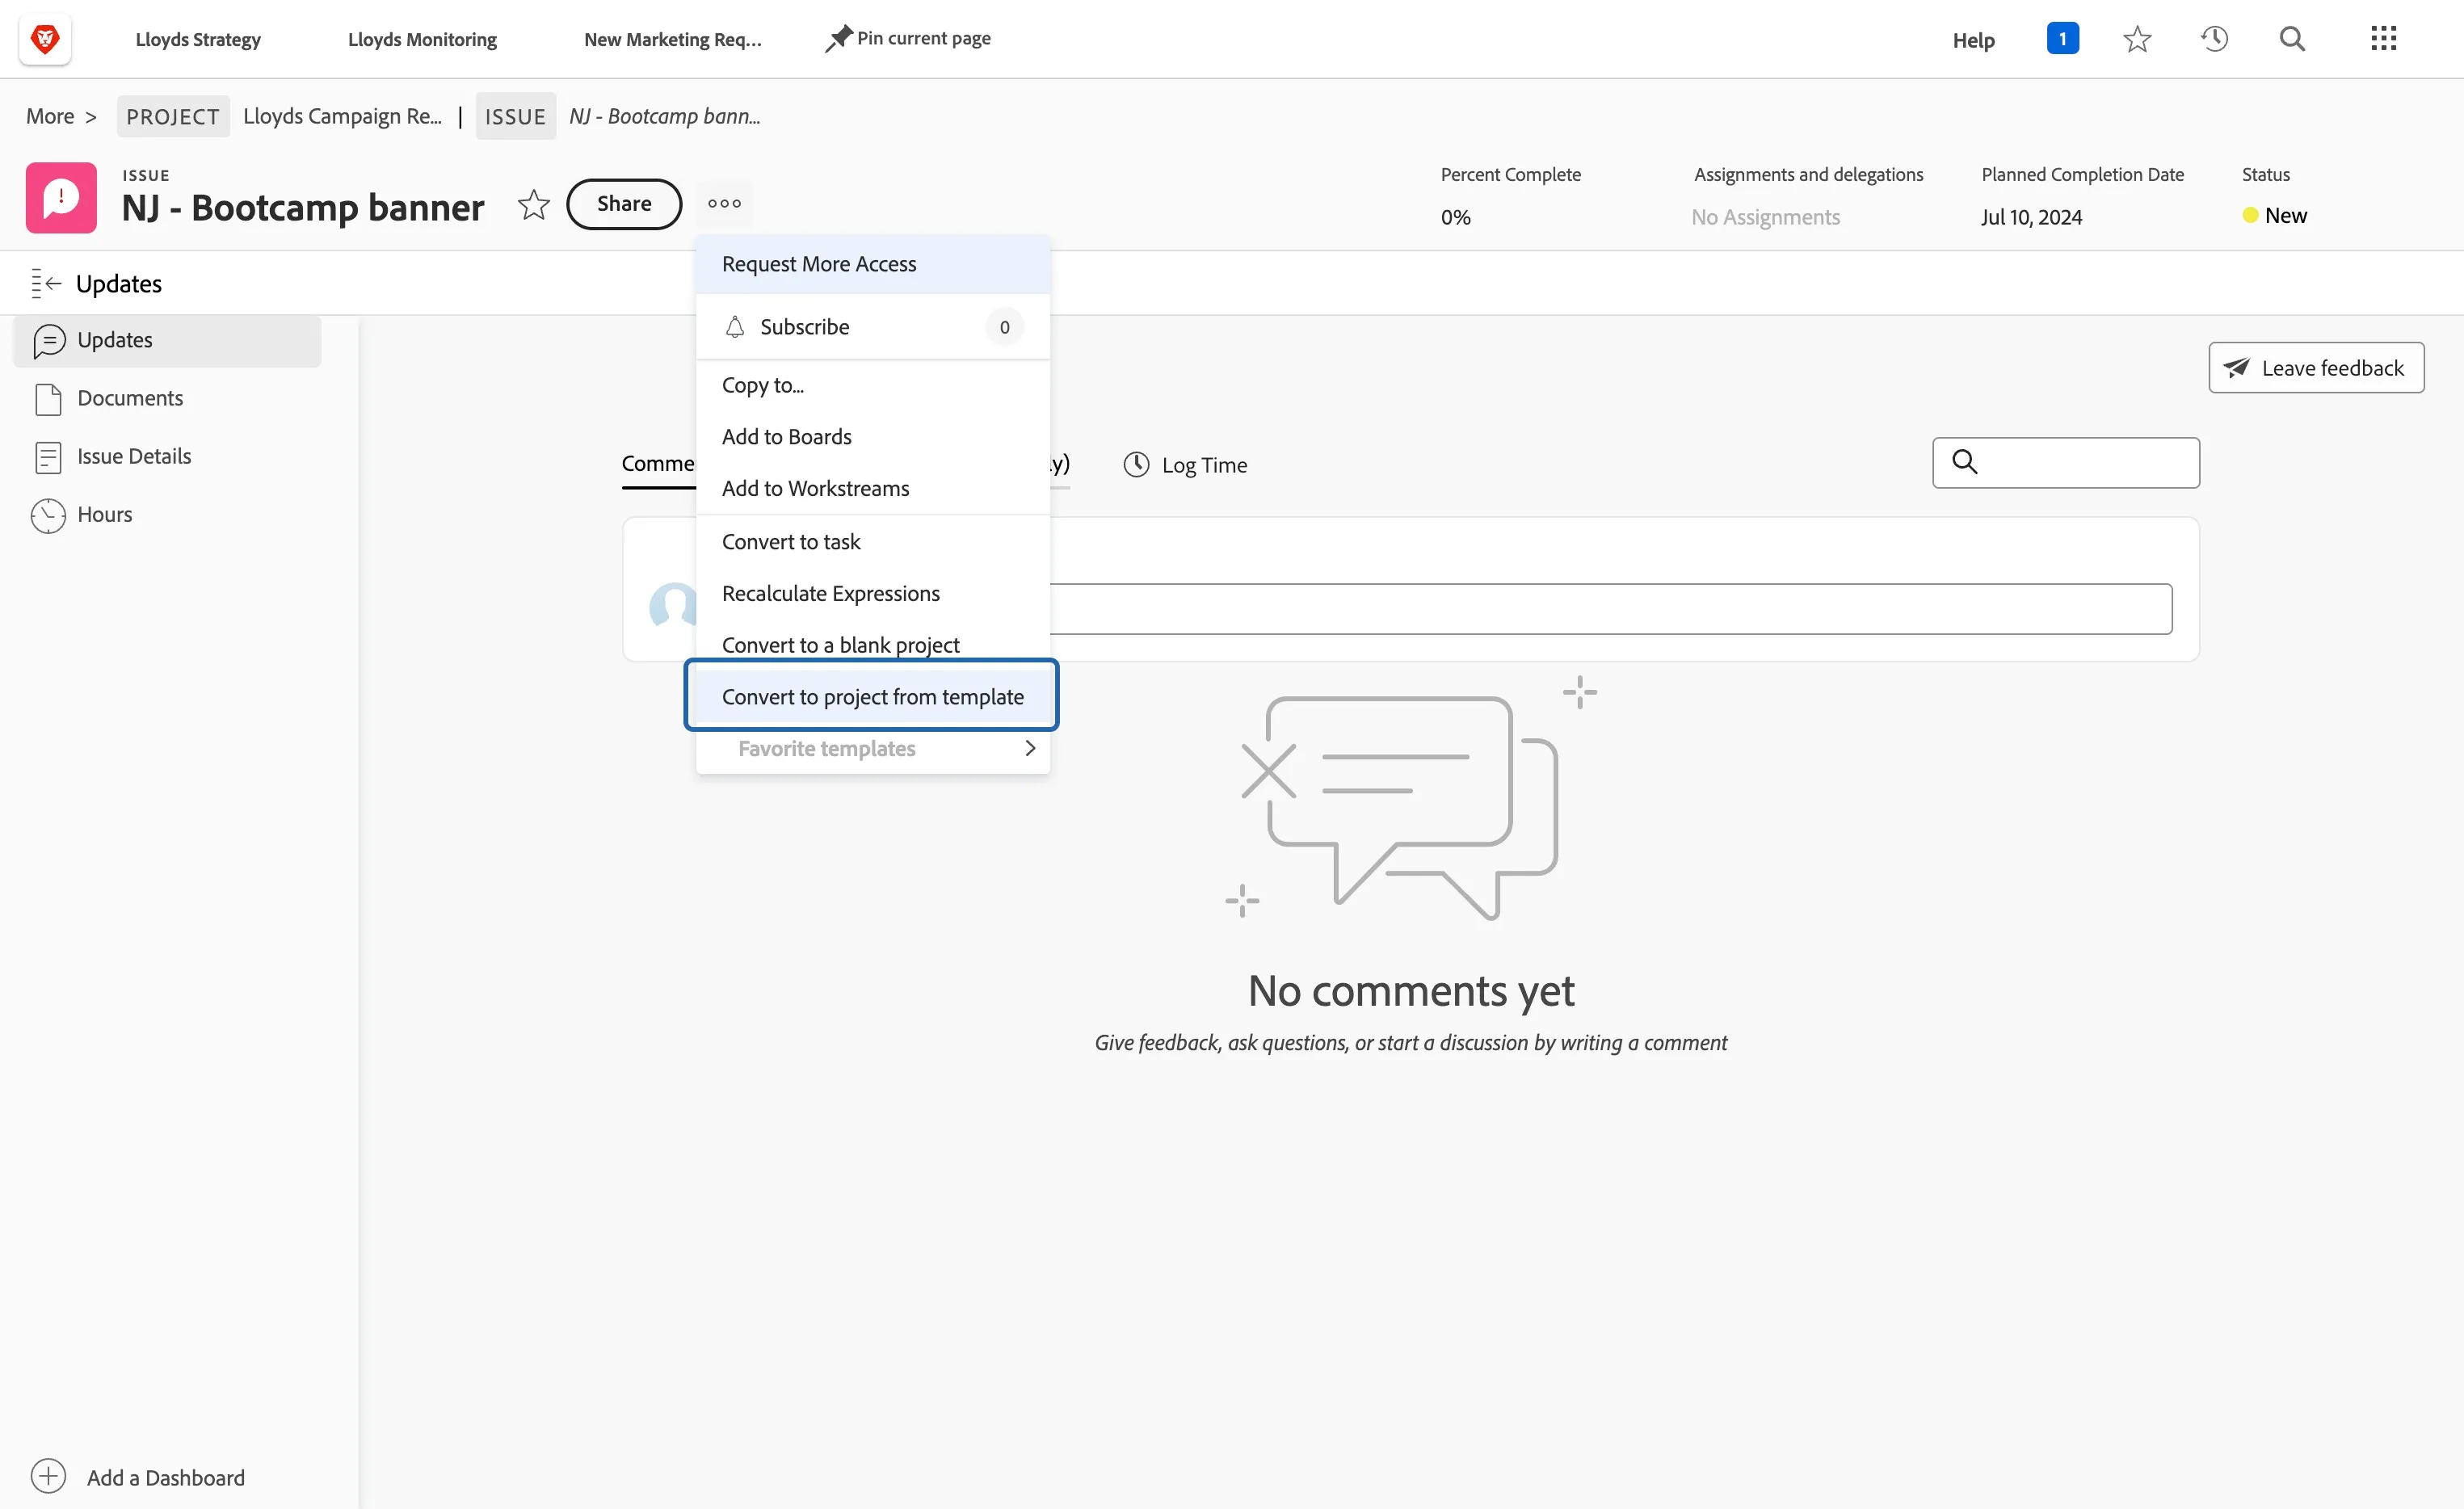Select Convert to project from template

tap(872, 696)
